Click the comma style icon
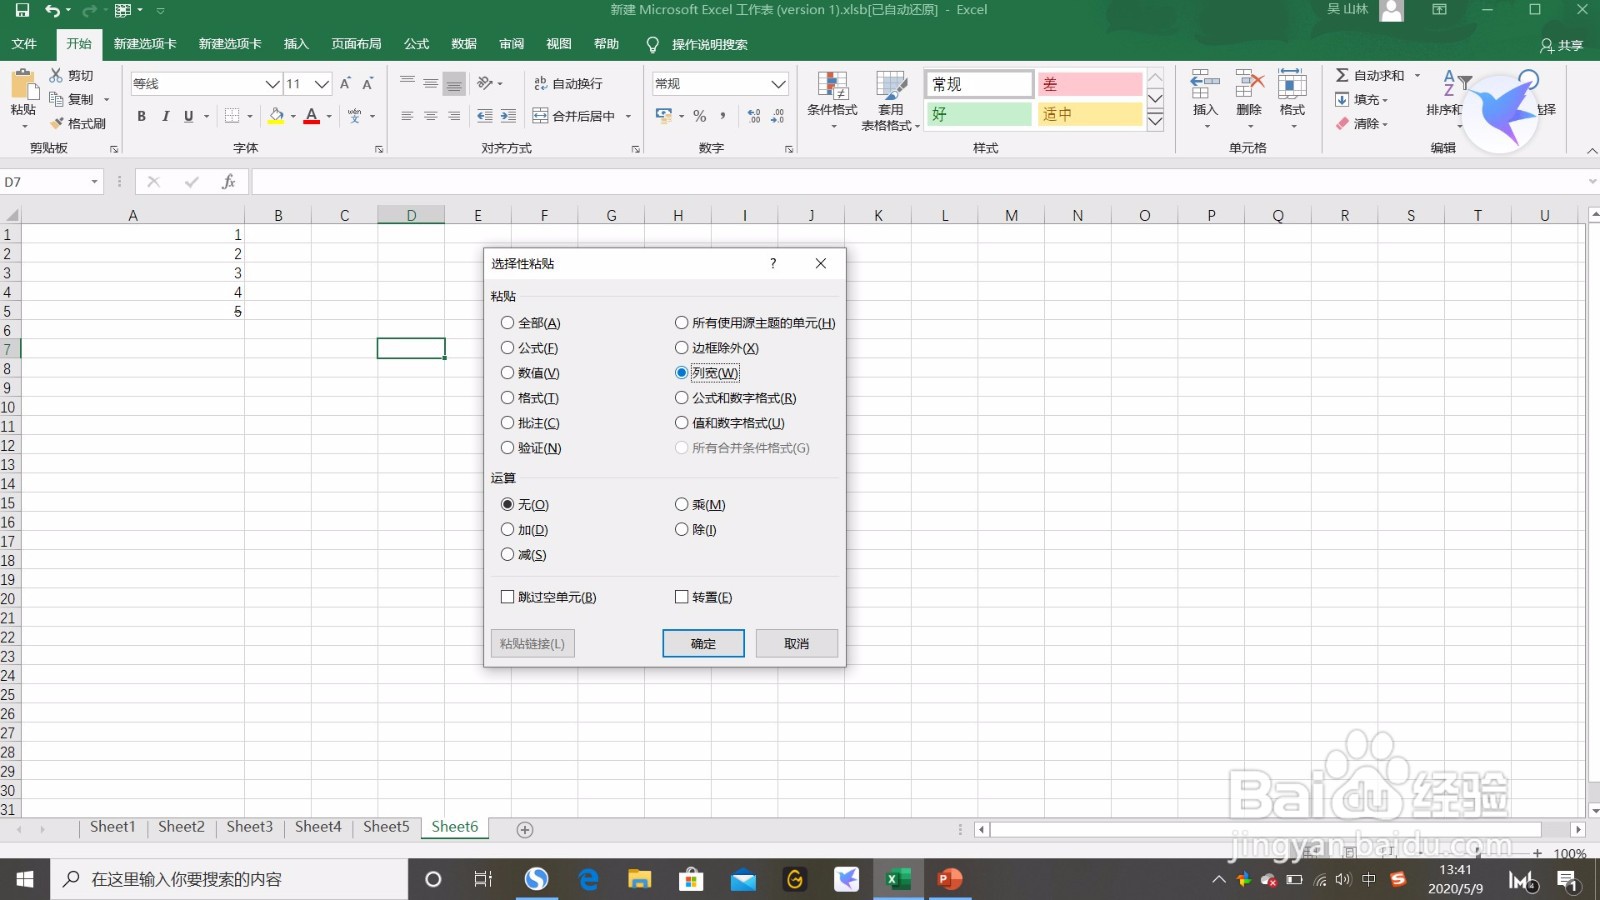This screenshot has height=900, width=1600. tap(723, 116)
